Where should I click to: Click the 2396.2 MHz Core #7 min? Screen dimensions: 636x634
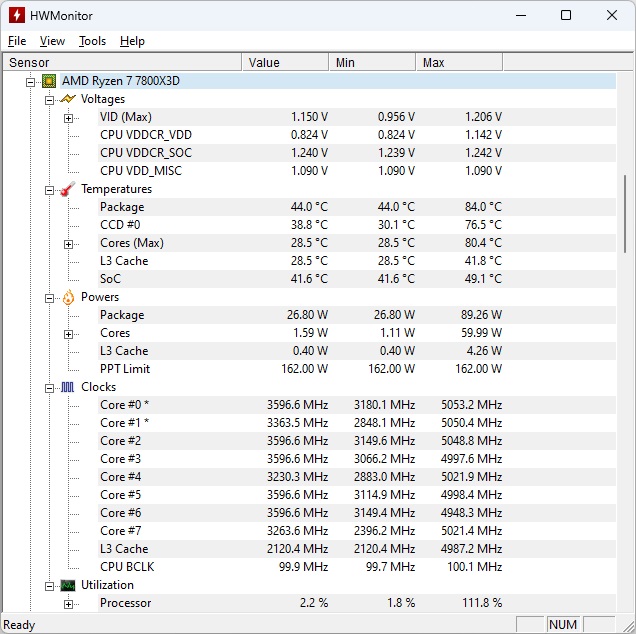coord(384,531)
